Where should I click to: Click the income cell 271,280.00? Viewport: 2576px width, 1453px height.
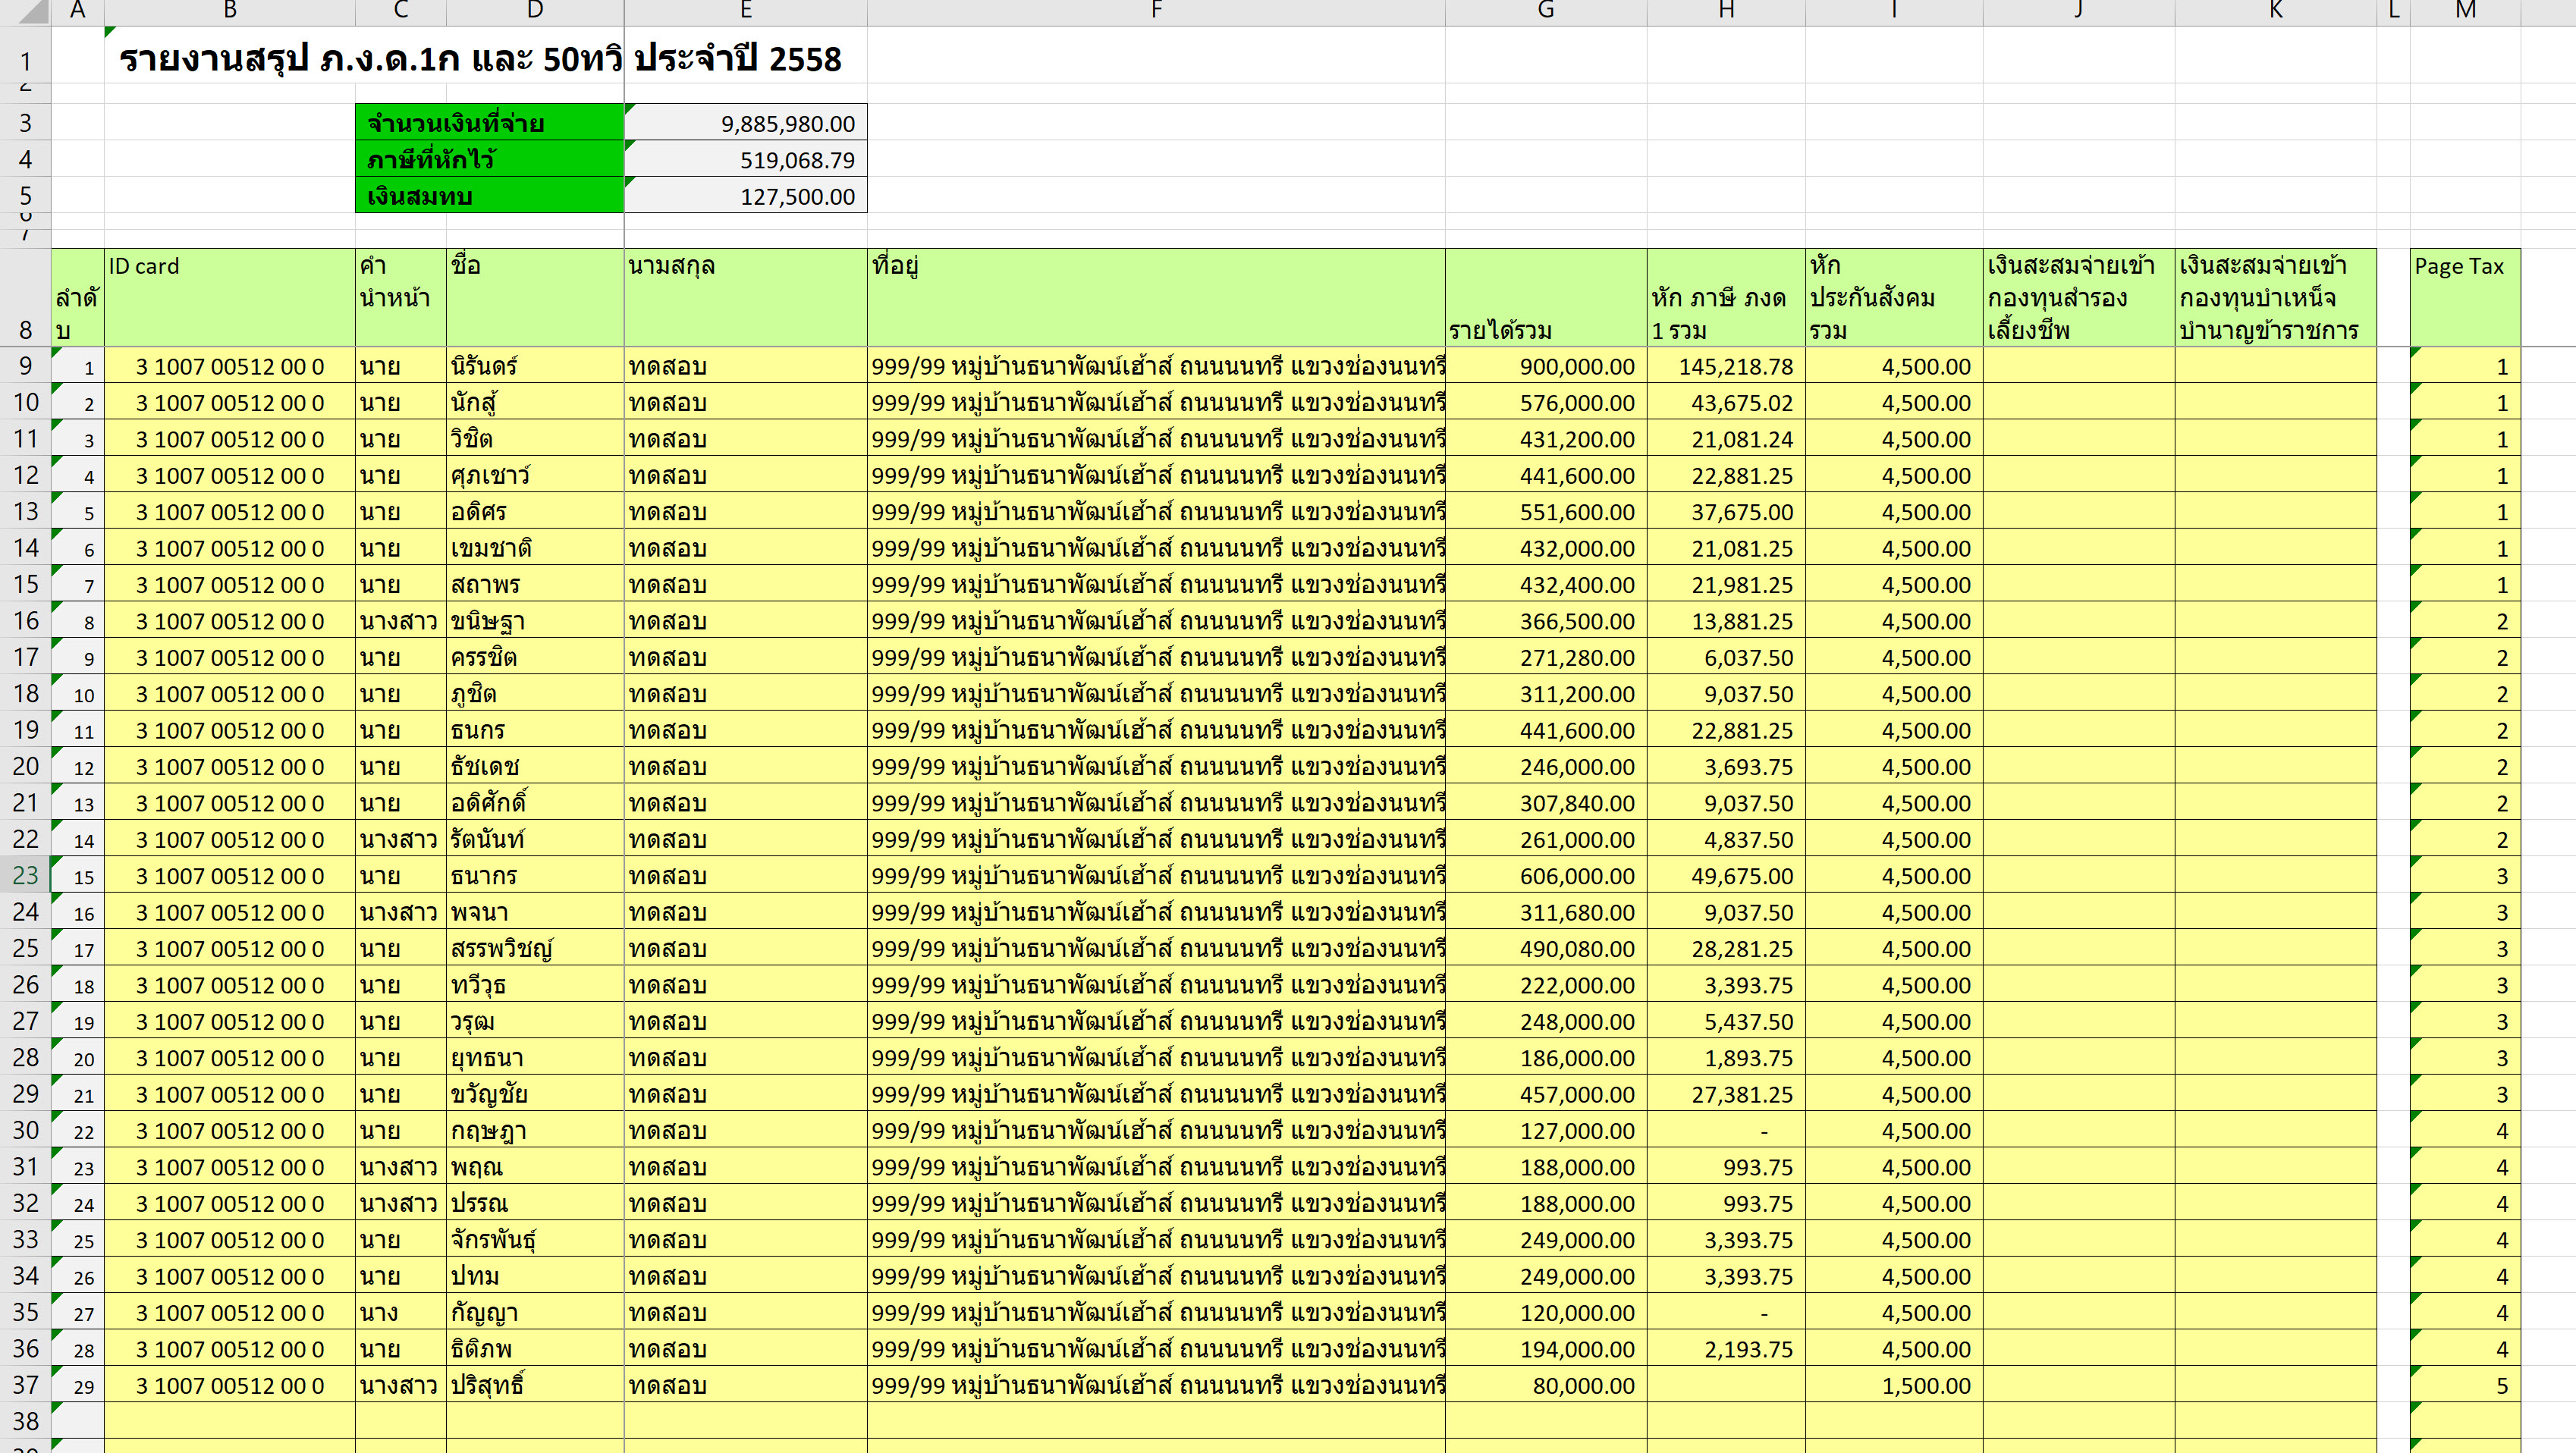pyautogui.click(x=1545, y=657)
